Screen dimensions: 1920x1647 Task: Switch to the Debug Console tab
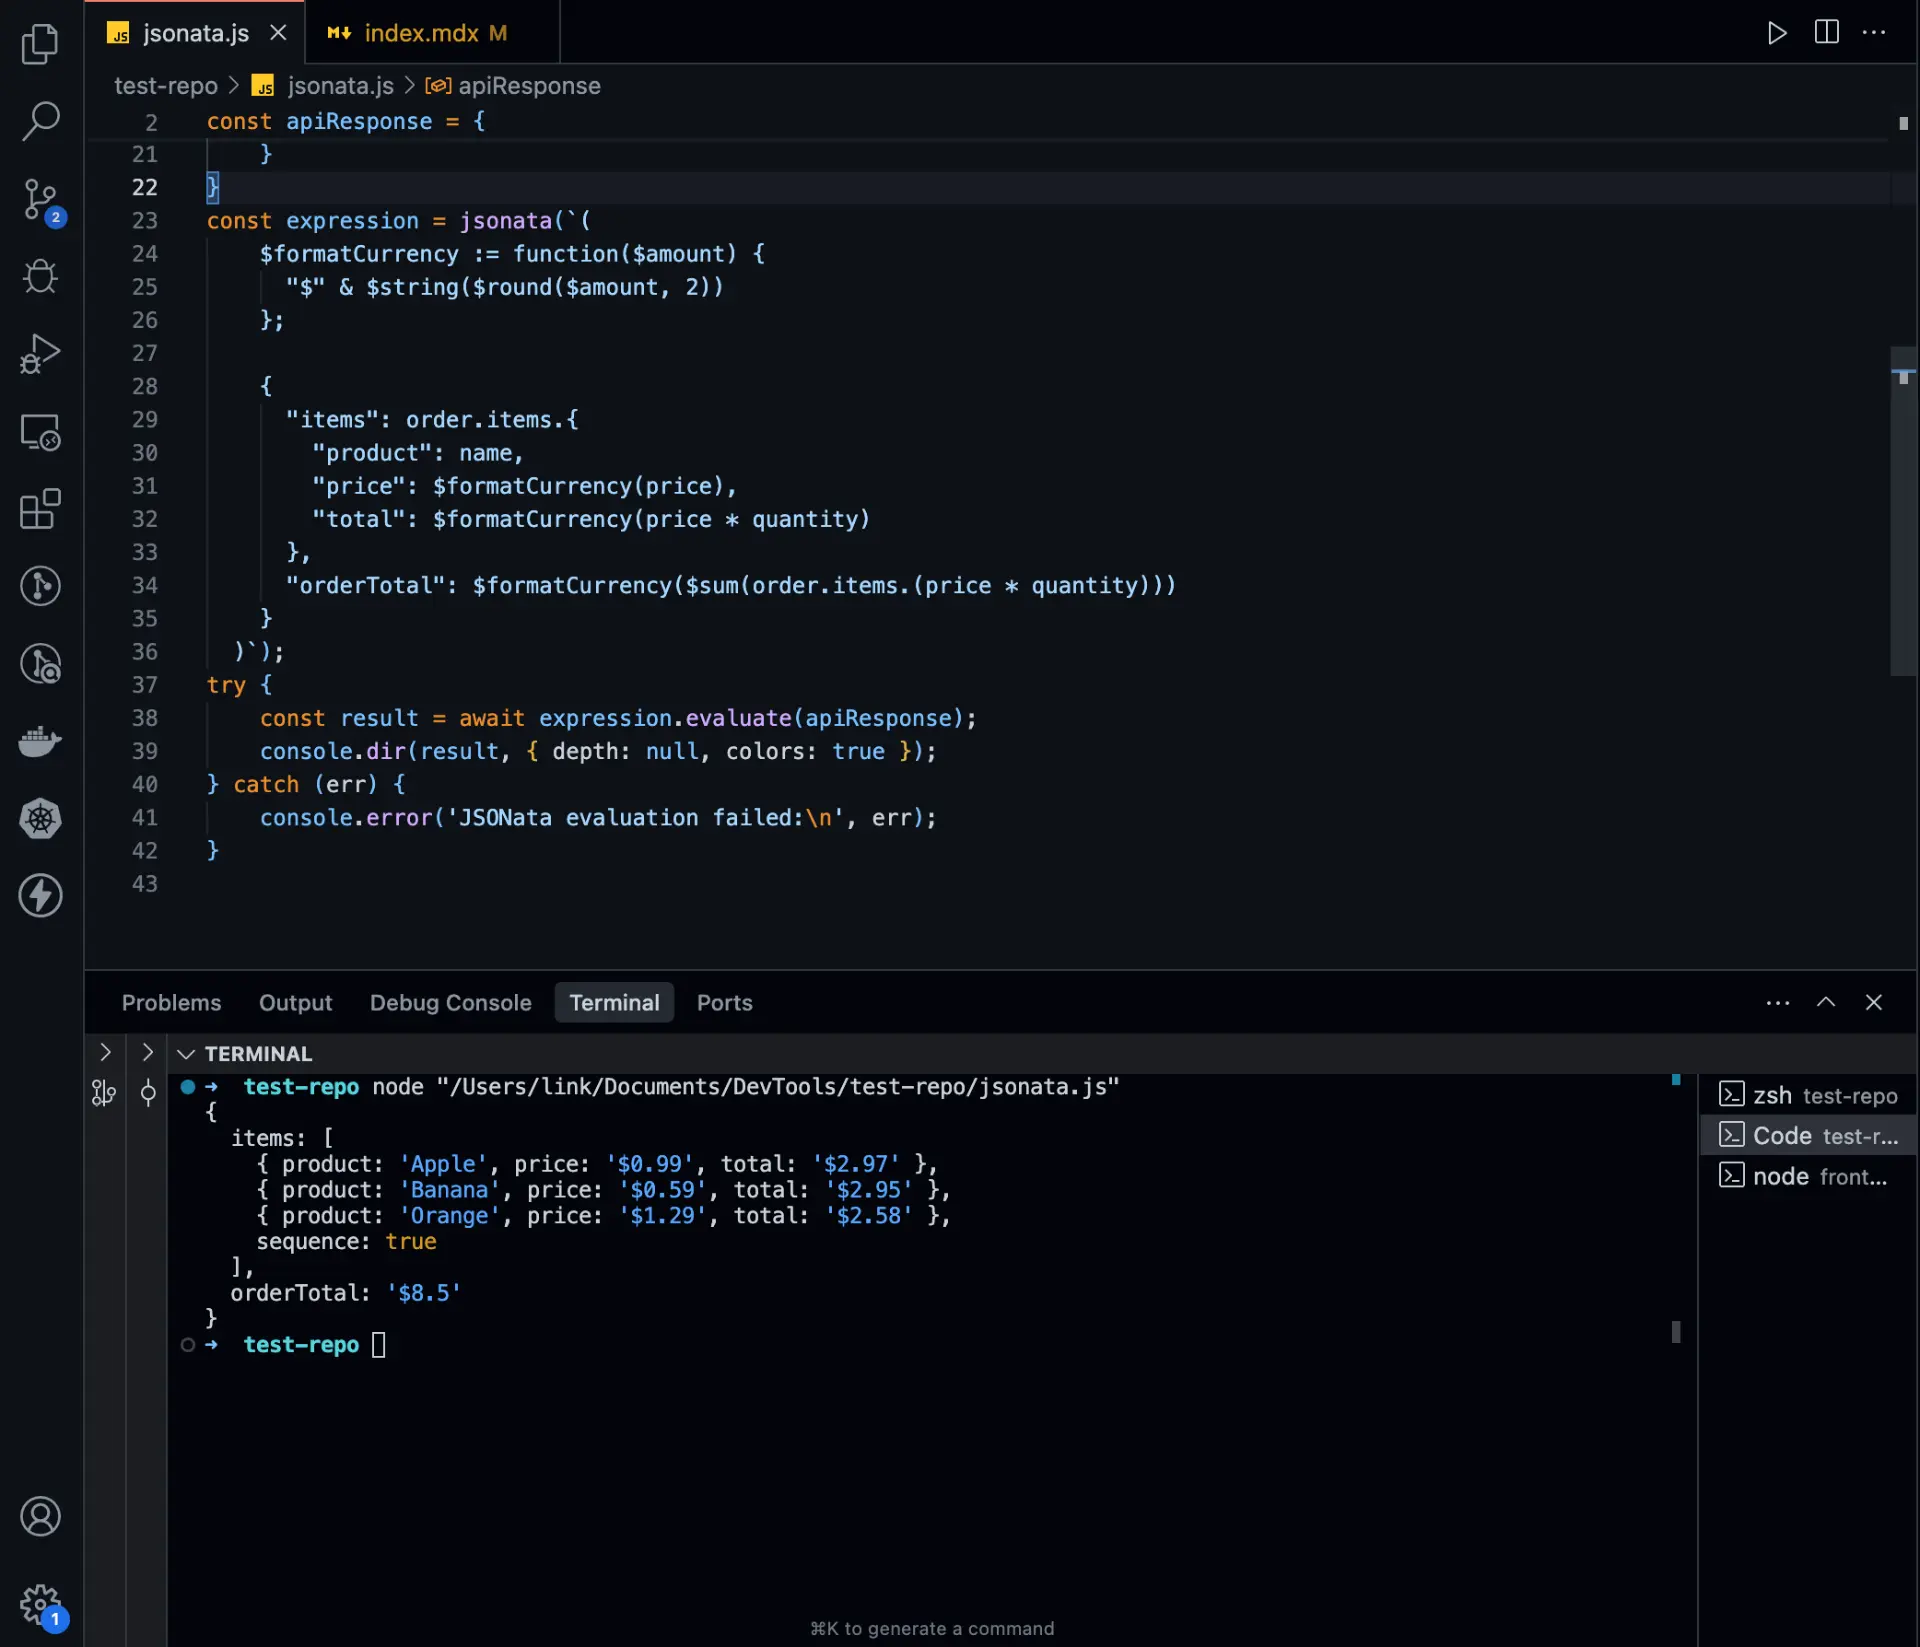pos(450,1002)
